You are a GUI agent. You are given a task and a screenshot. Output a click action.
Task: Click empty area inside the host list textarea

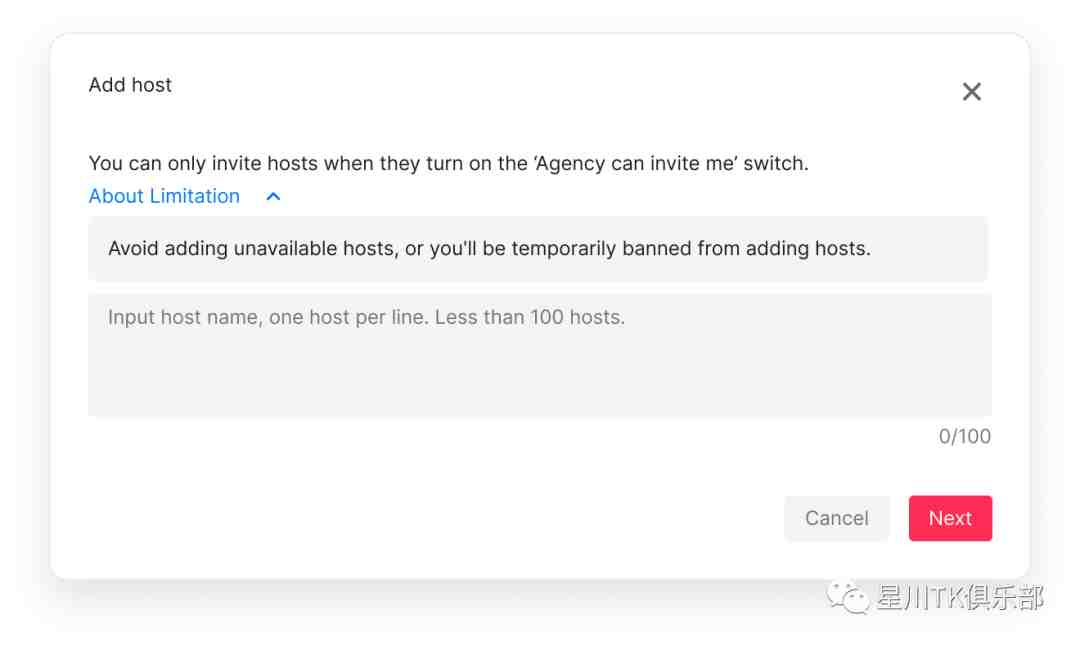[540, 375]
